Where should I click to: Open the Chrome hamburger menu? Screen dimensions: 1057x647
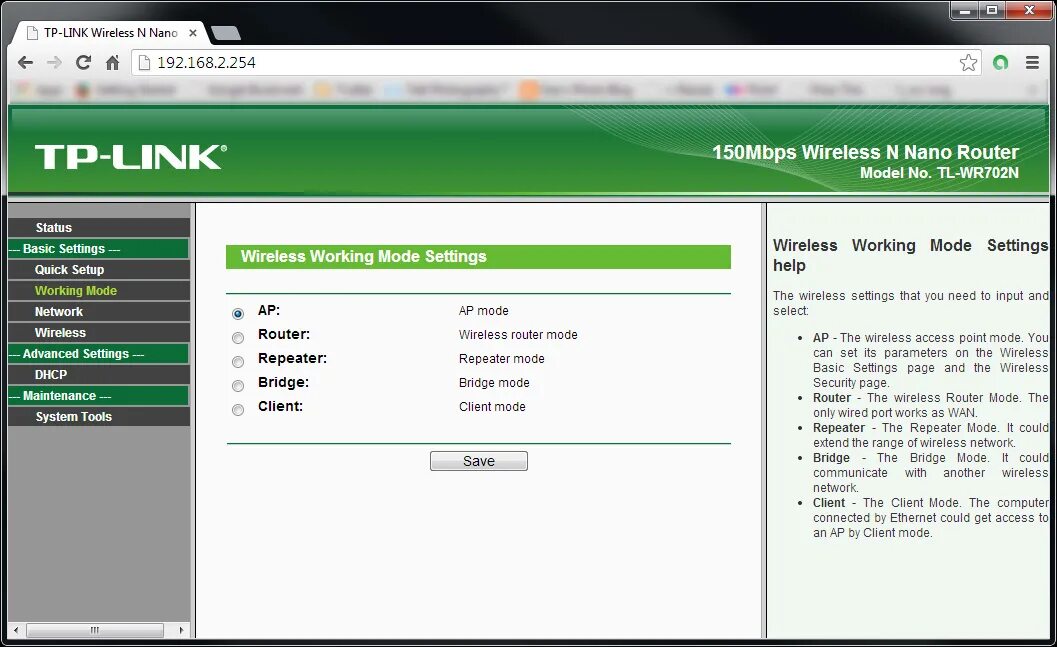[x=1032, y=63]
